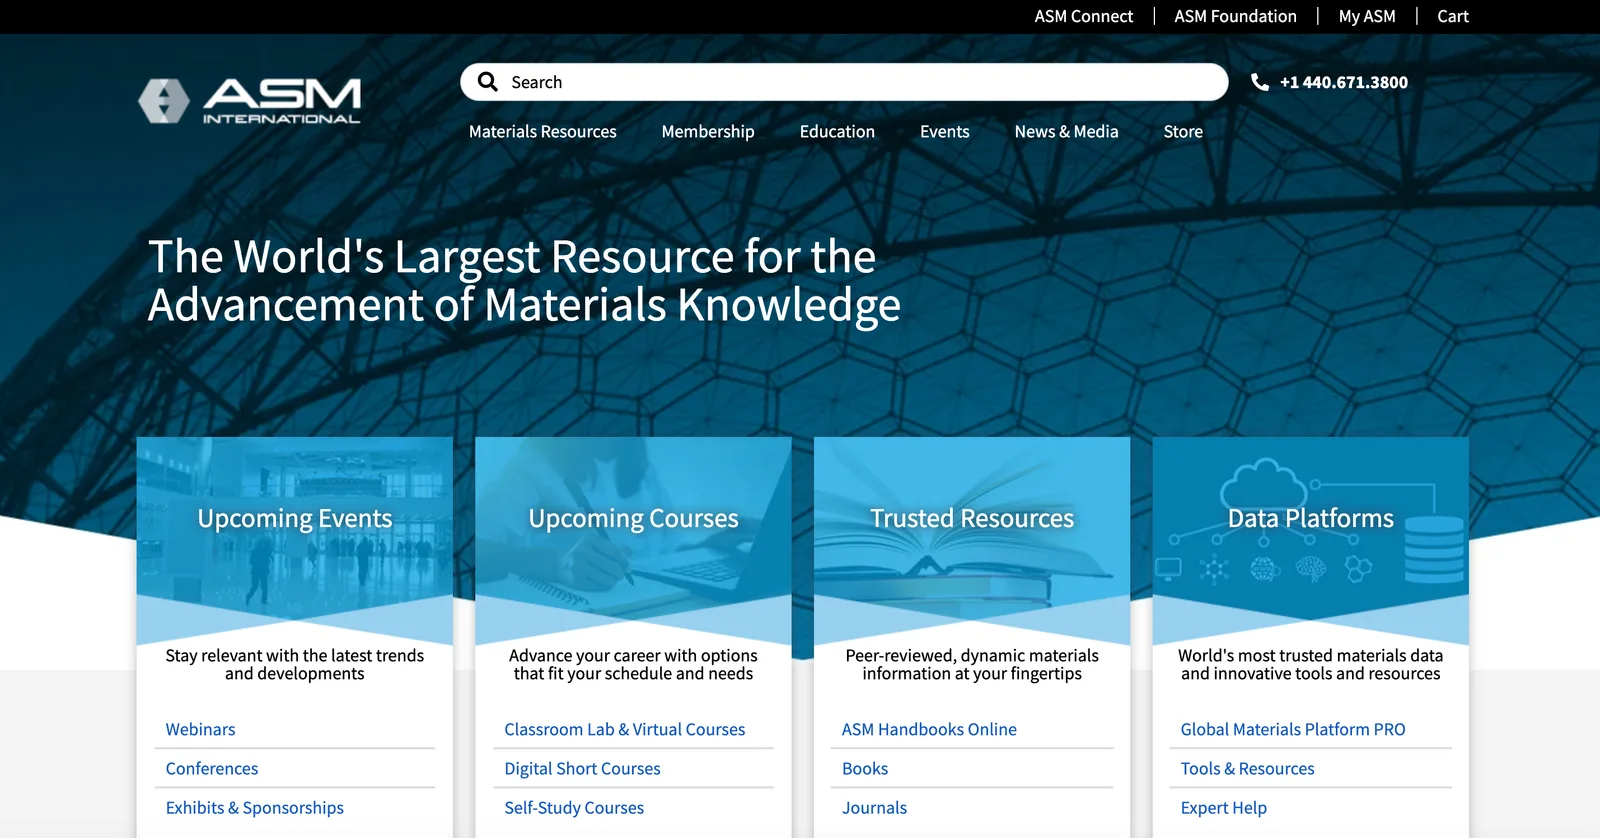This screenshot has height=838, width=1600.
Task: Open ASM Handbooks Online link
Action: point(929,729)
